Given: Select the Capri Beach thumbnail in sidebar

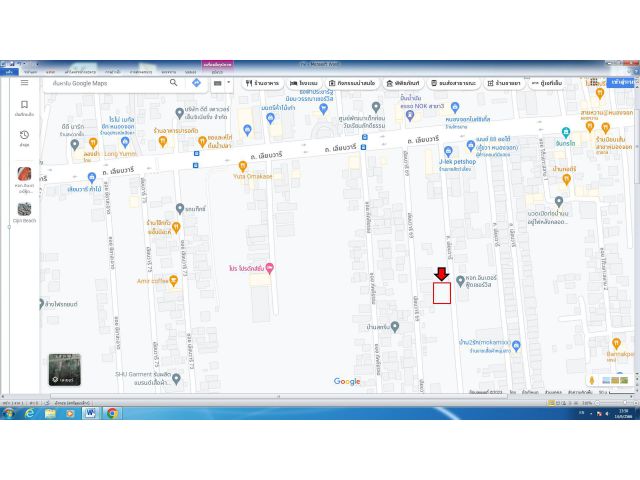Looking at the screenshot, I should click(24, 209).
